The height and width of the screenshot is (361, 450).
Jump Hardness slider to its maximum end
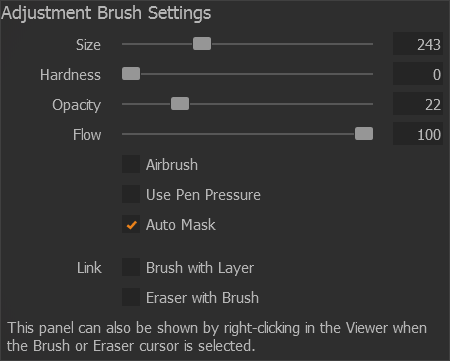[372, 74]
